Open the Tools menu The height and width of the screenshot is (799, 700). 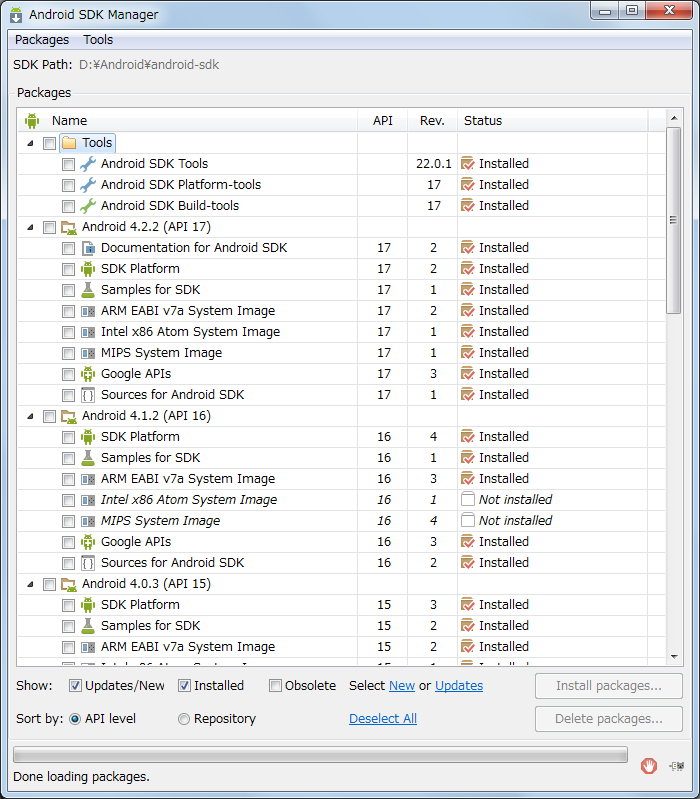coord(98,40)
